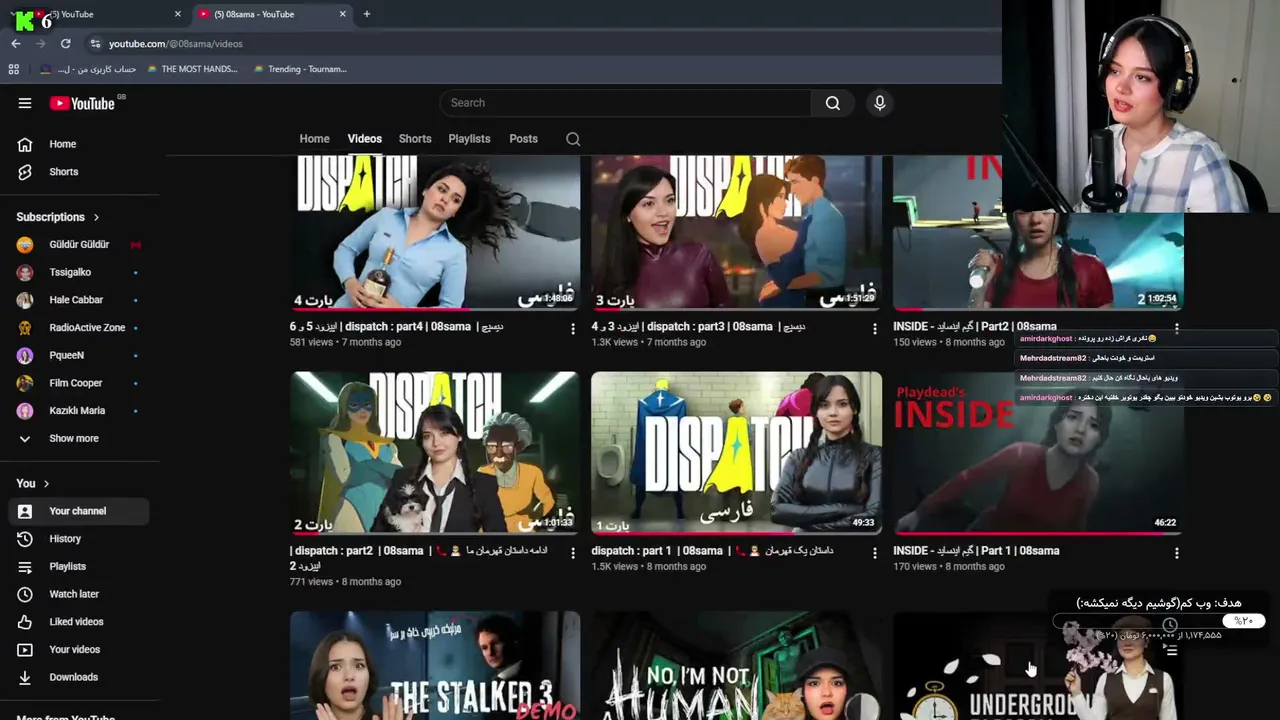Play the Dispatch part 1 thumbnail with 49:33 duration
Screen dimensions: 1280x720
coord(737,453)
